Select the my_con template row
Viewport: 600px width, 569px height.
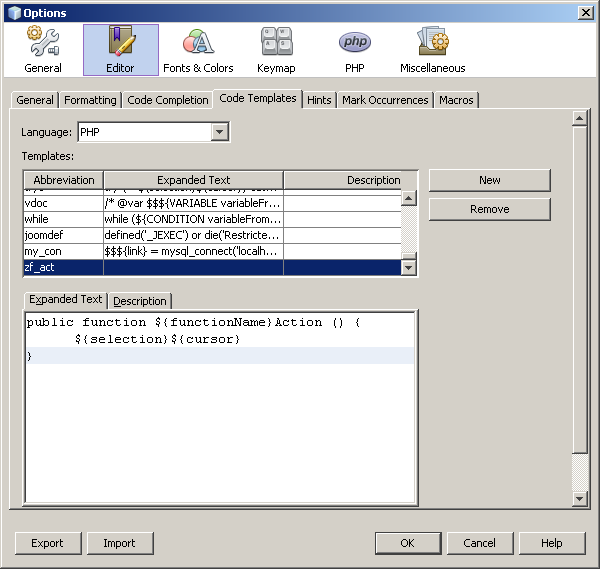click(63, 251)
